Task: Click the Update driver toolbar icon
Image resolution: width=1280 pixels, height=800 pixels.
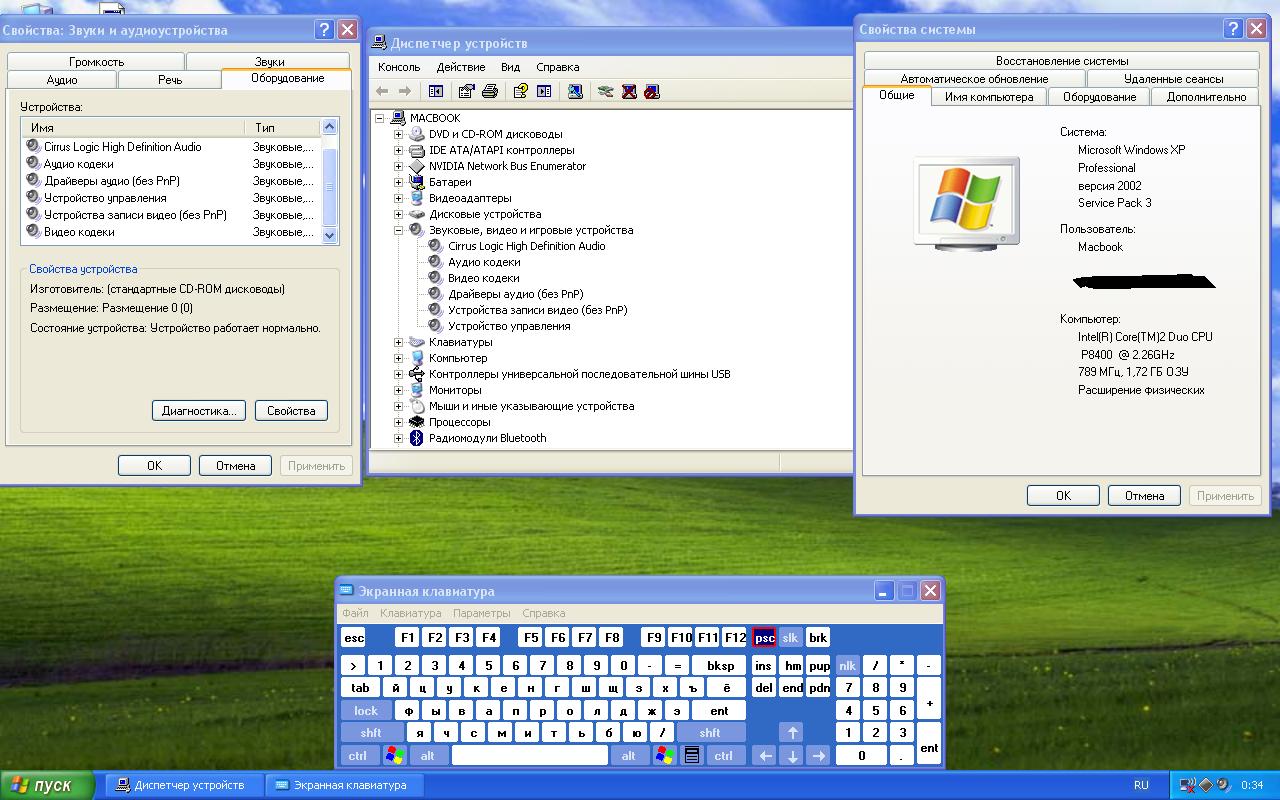Action: (x=605, y=91)
